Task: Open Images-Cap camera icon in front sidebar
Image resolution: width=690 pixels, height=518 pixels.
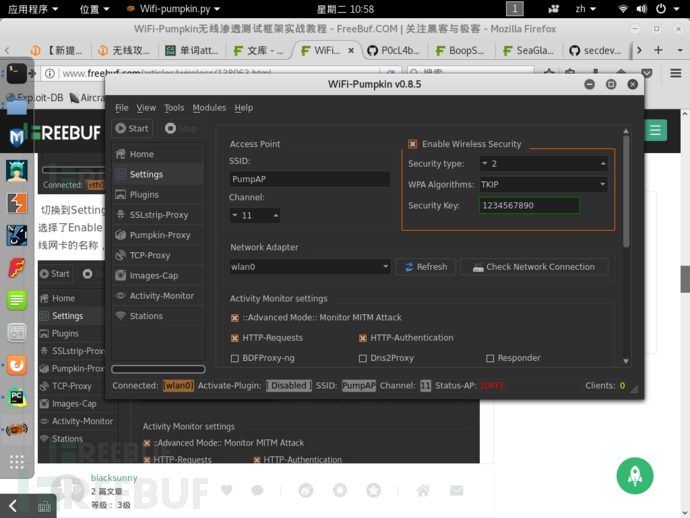Action: [x=121, y=276]
